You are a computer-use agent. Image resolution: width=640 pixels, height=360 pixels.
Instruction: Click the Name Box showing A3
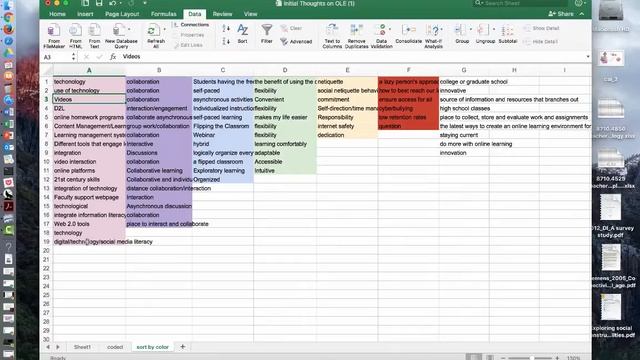coord(56,57)
